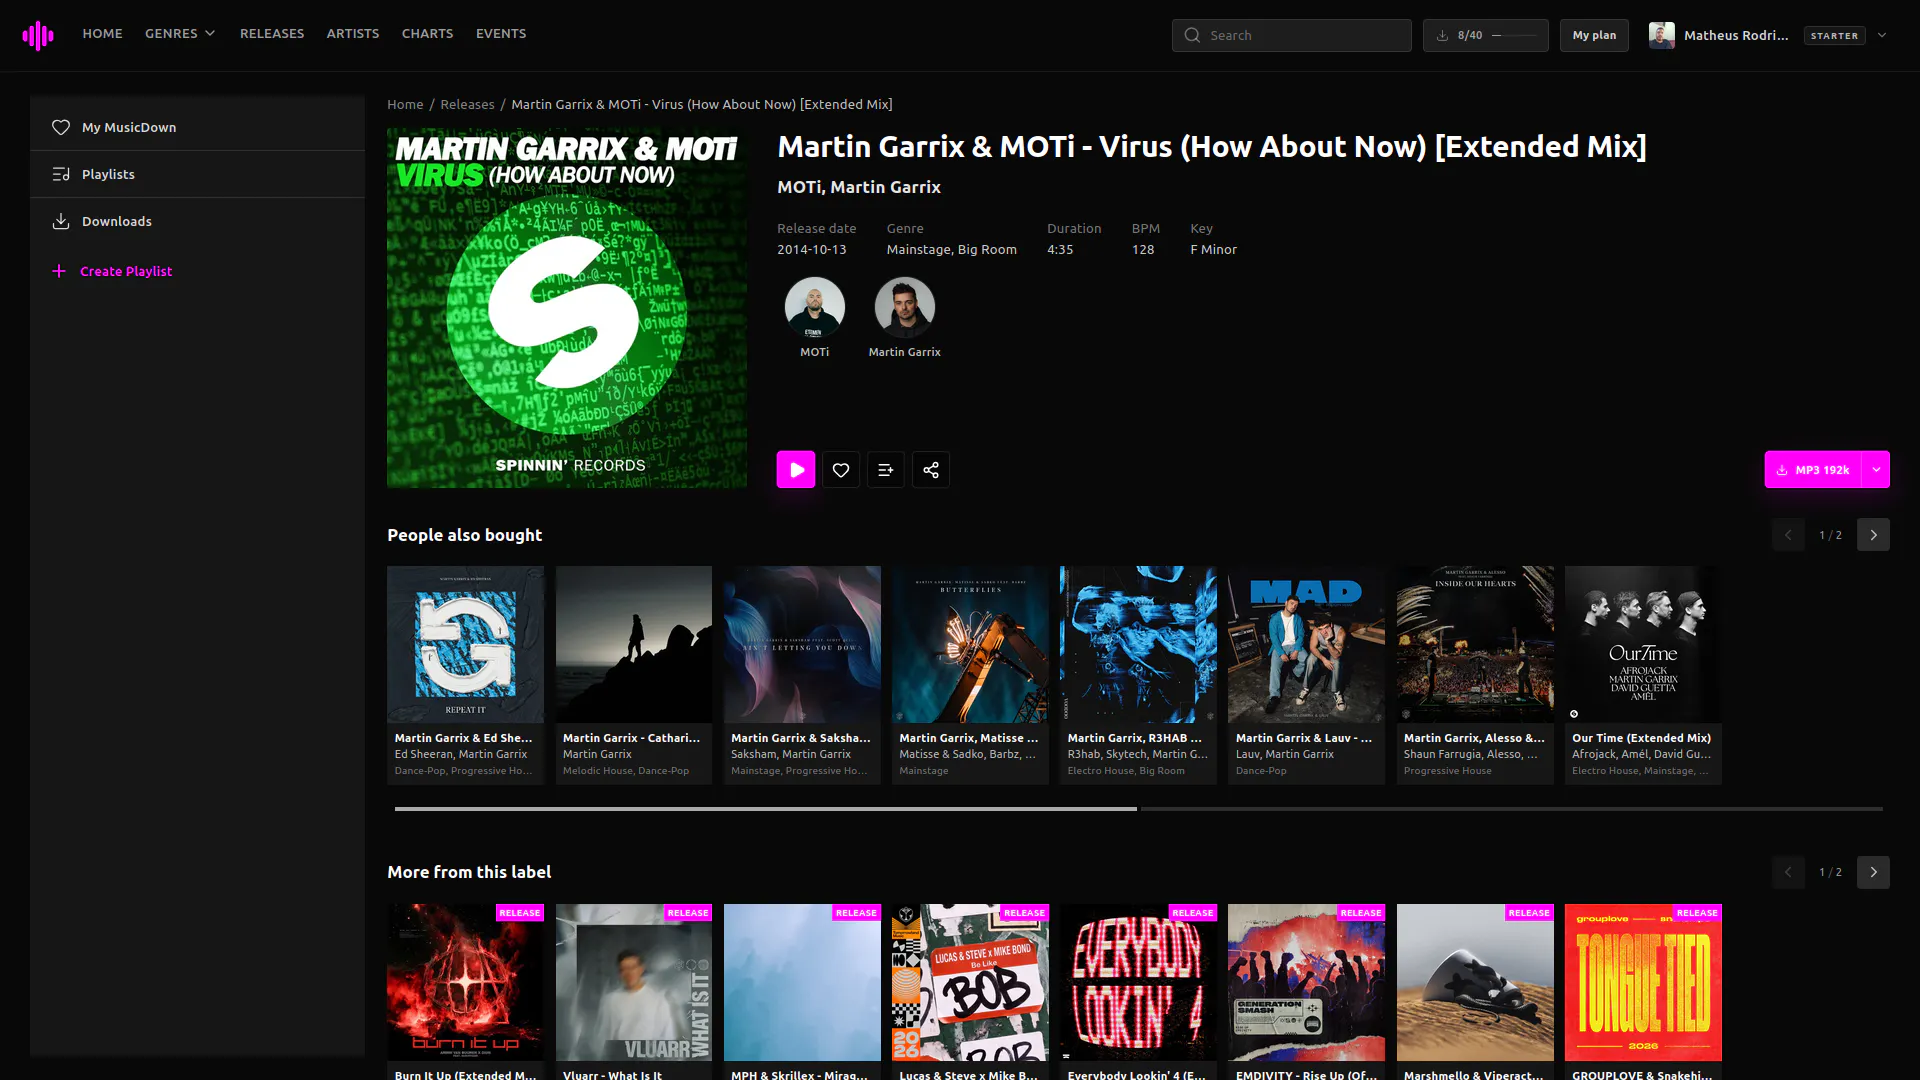Open the Downloads sidebar icon
Image resolution: width=1920 pixels, height=1080 pixels.
click(61, 221)
